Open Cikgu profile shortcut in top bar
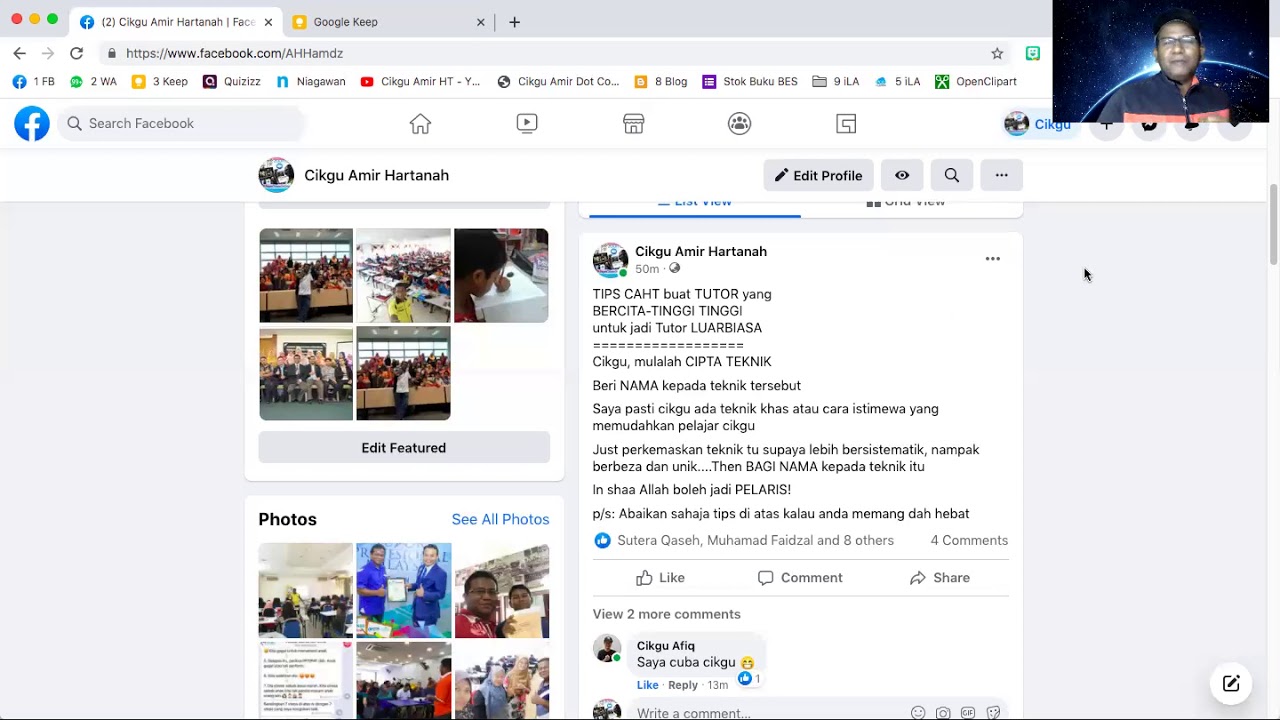1280x720 pixels. click(x=1037, y=124)
